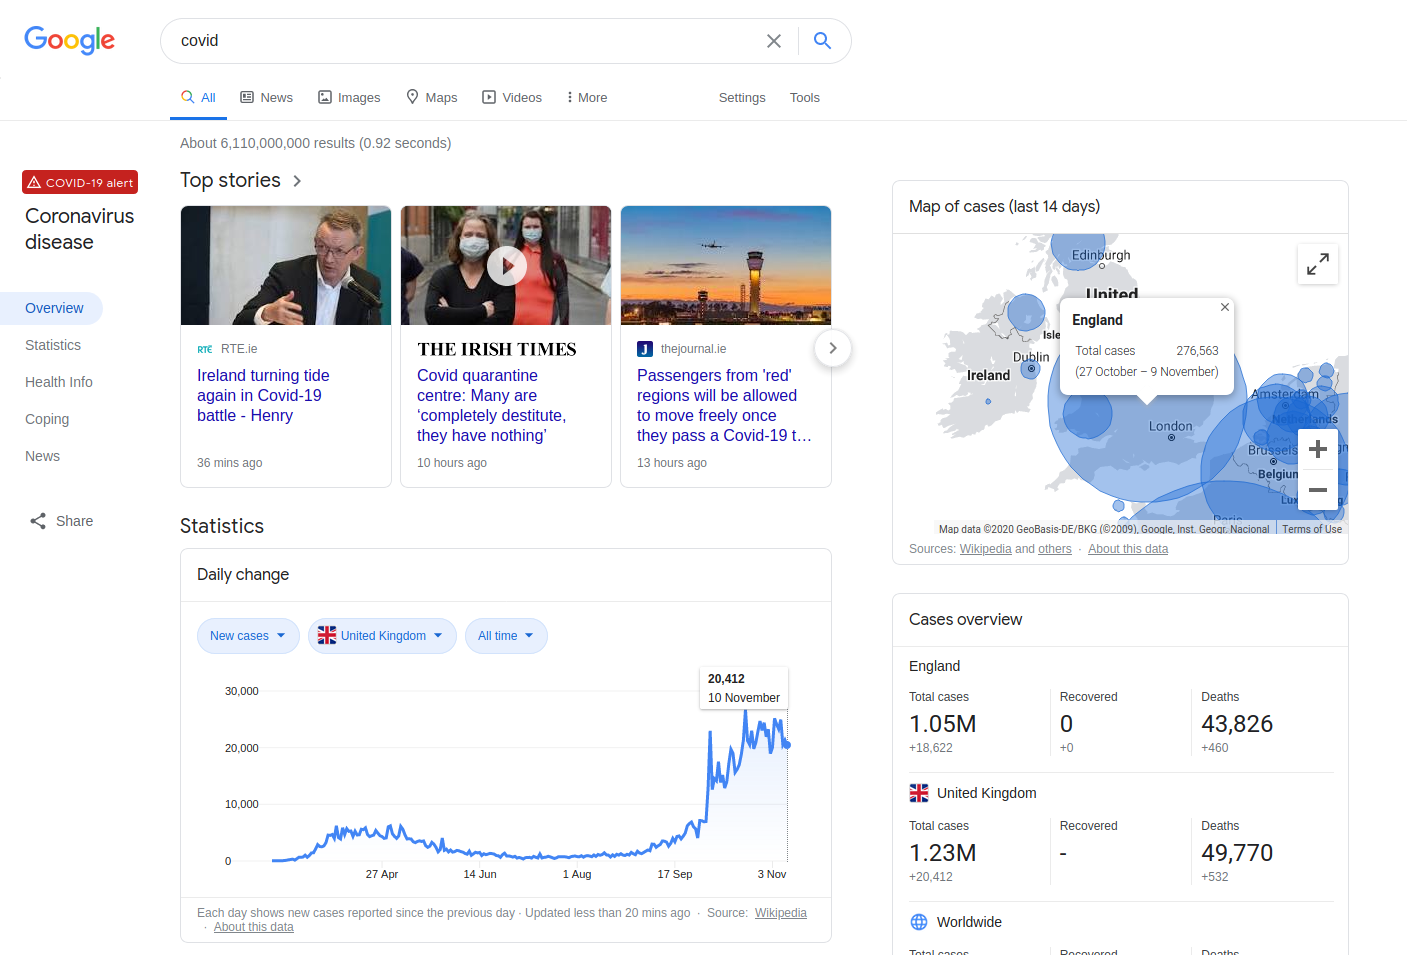Image resolution: width=1407 pixels, height=955 pixels.
Task: Click Wikipedia link in map sources
Action: pyautogui.click(x=985, y=549)
